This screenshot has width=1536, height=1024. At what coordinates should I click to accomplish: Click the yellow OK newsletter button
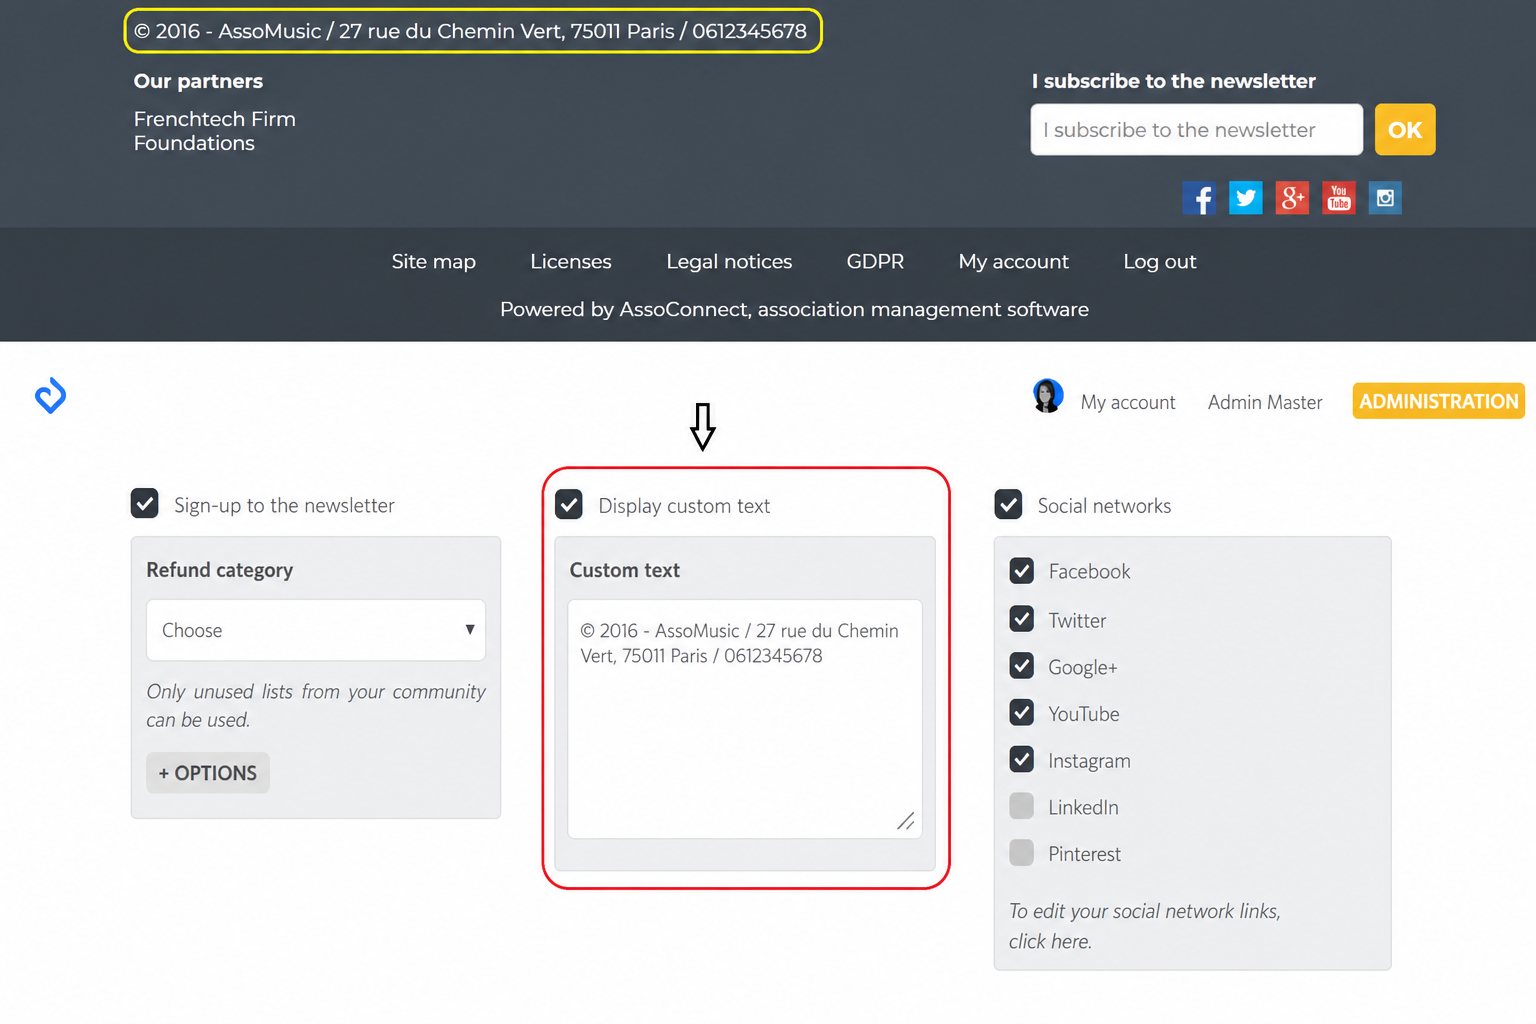[1405, 130]
